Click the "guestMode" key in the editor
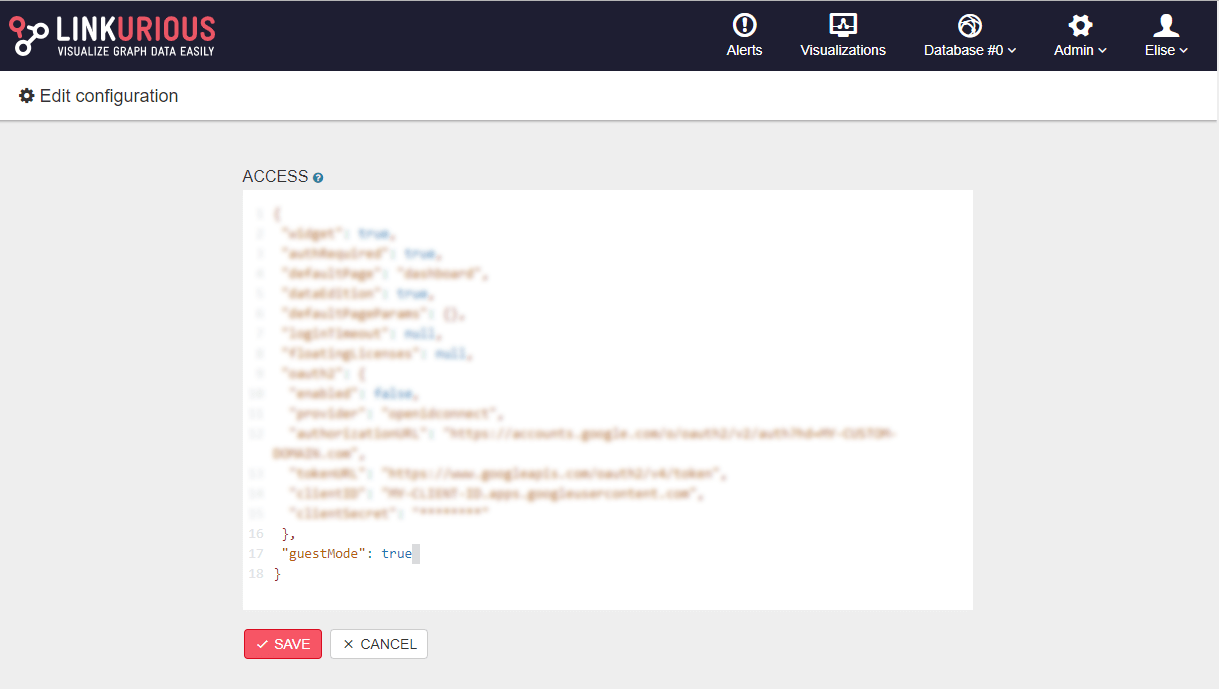This screenshot has height=689, width=1219. pos(323,553)
